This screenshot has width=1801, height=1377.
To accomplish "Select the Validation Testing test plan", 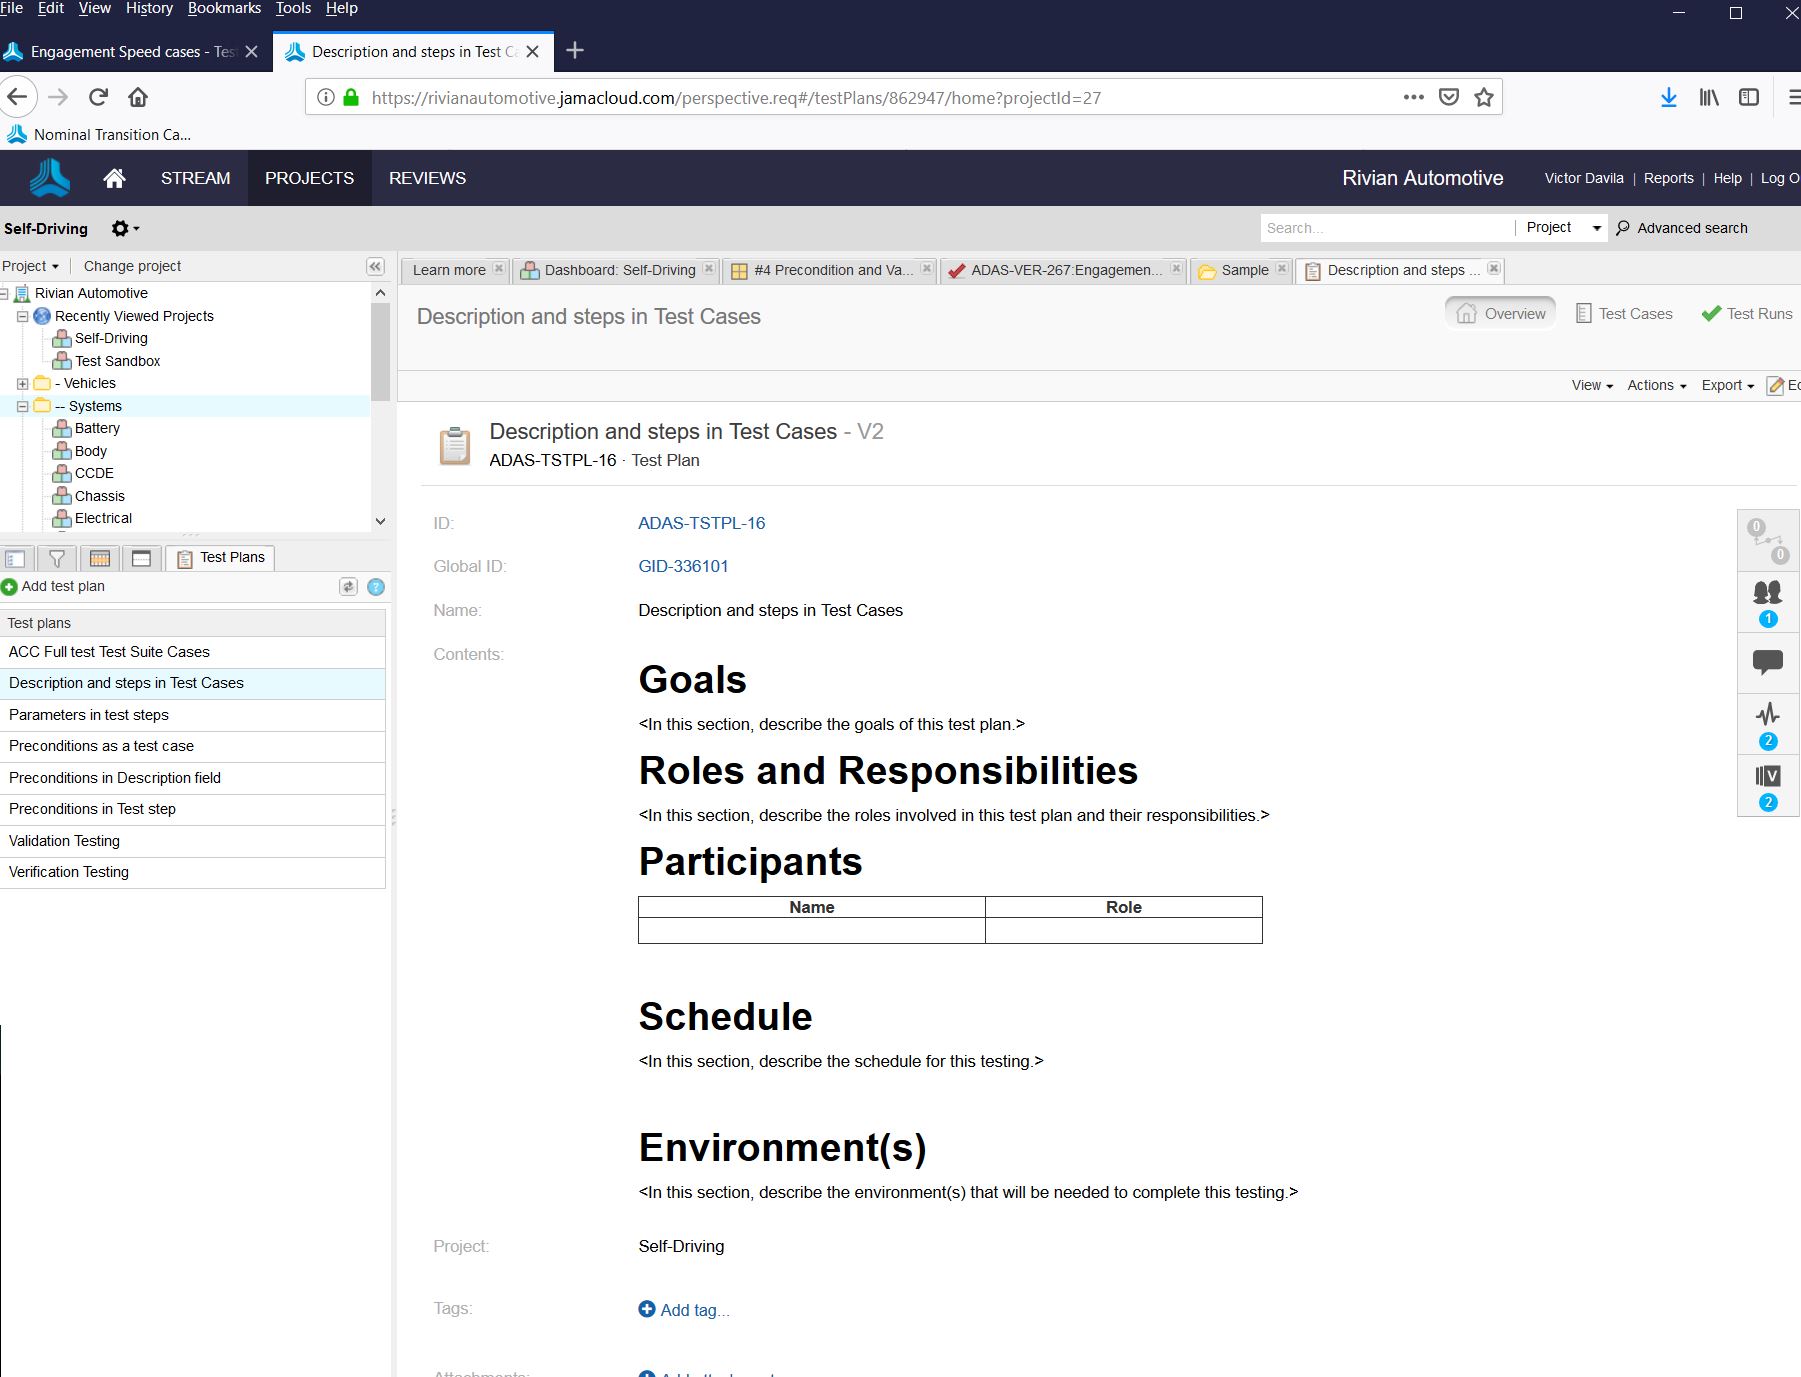I will (x=193, y=841).
